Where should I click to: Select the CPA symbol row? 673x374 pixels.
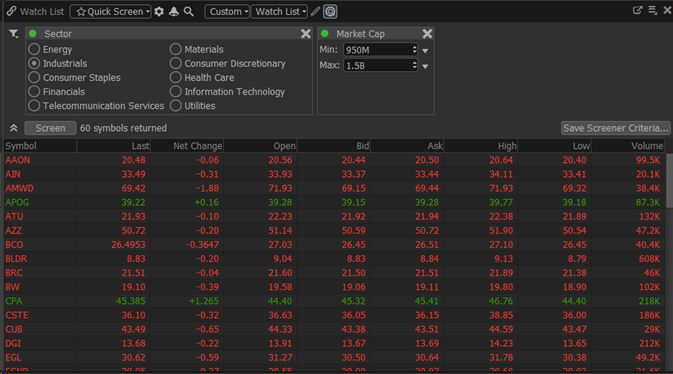click(335, 301)
